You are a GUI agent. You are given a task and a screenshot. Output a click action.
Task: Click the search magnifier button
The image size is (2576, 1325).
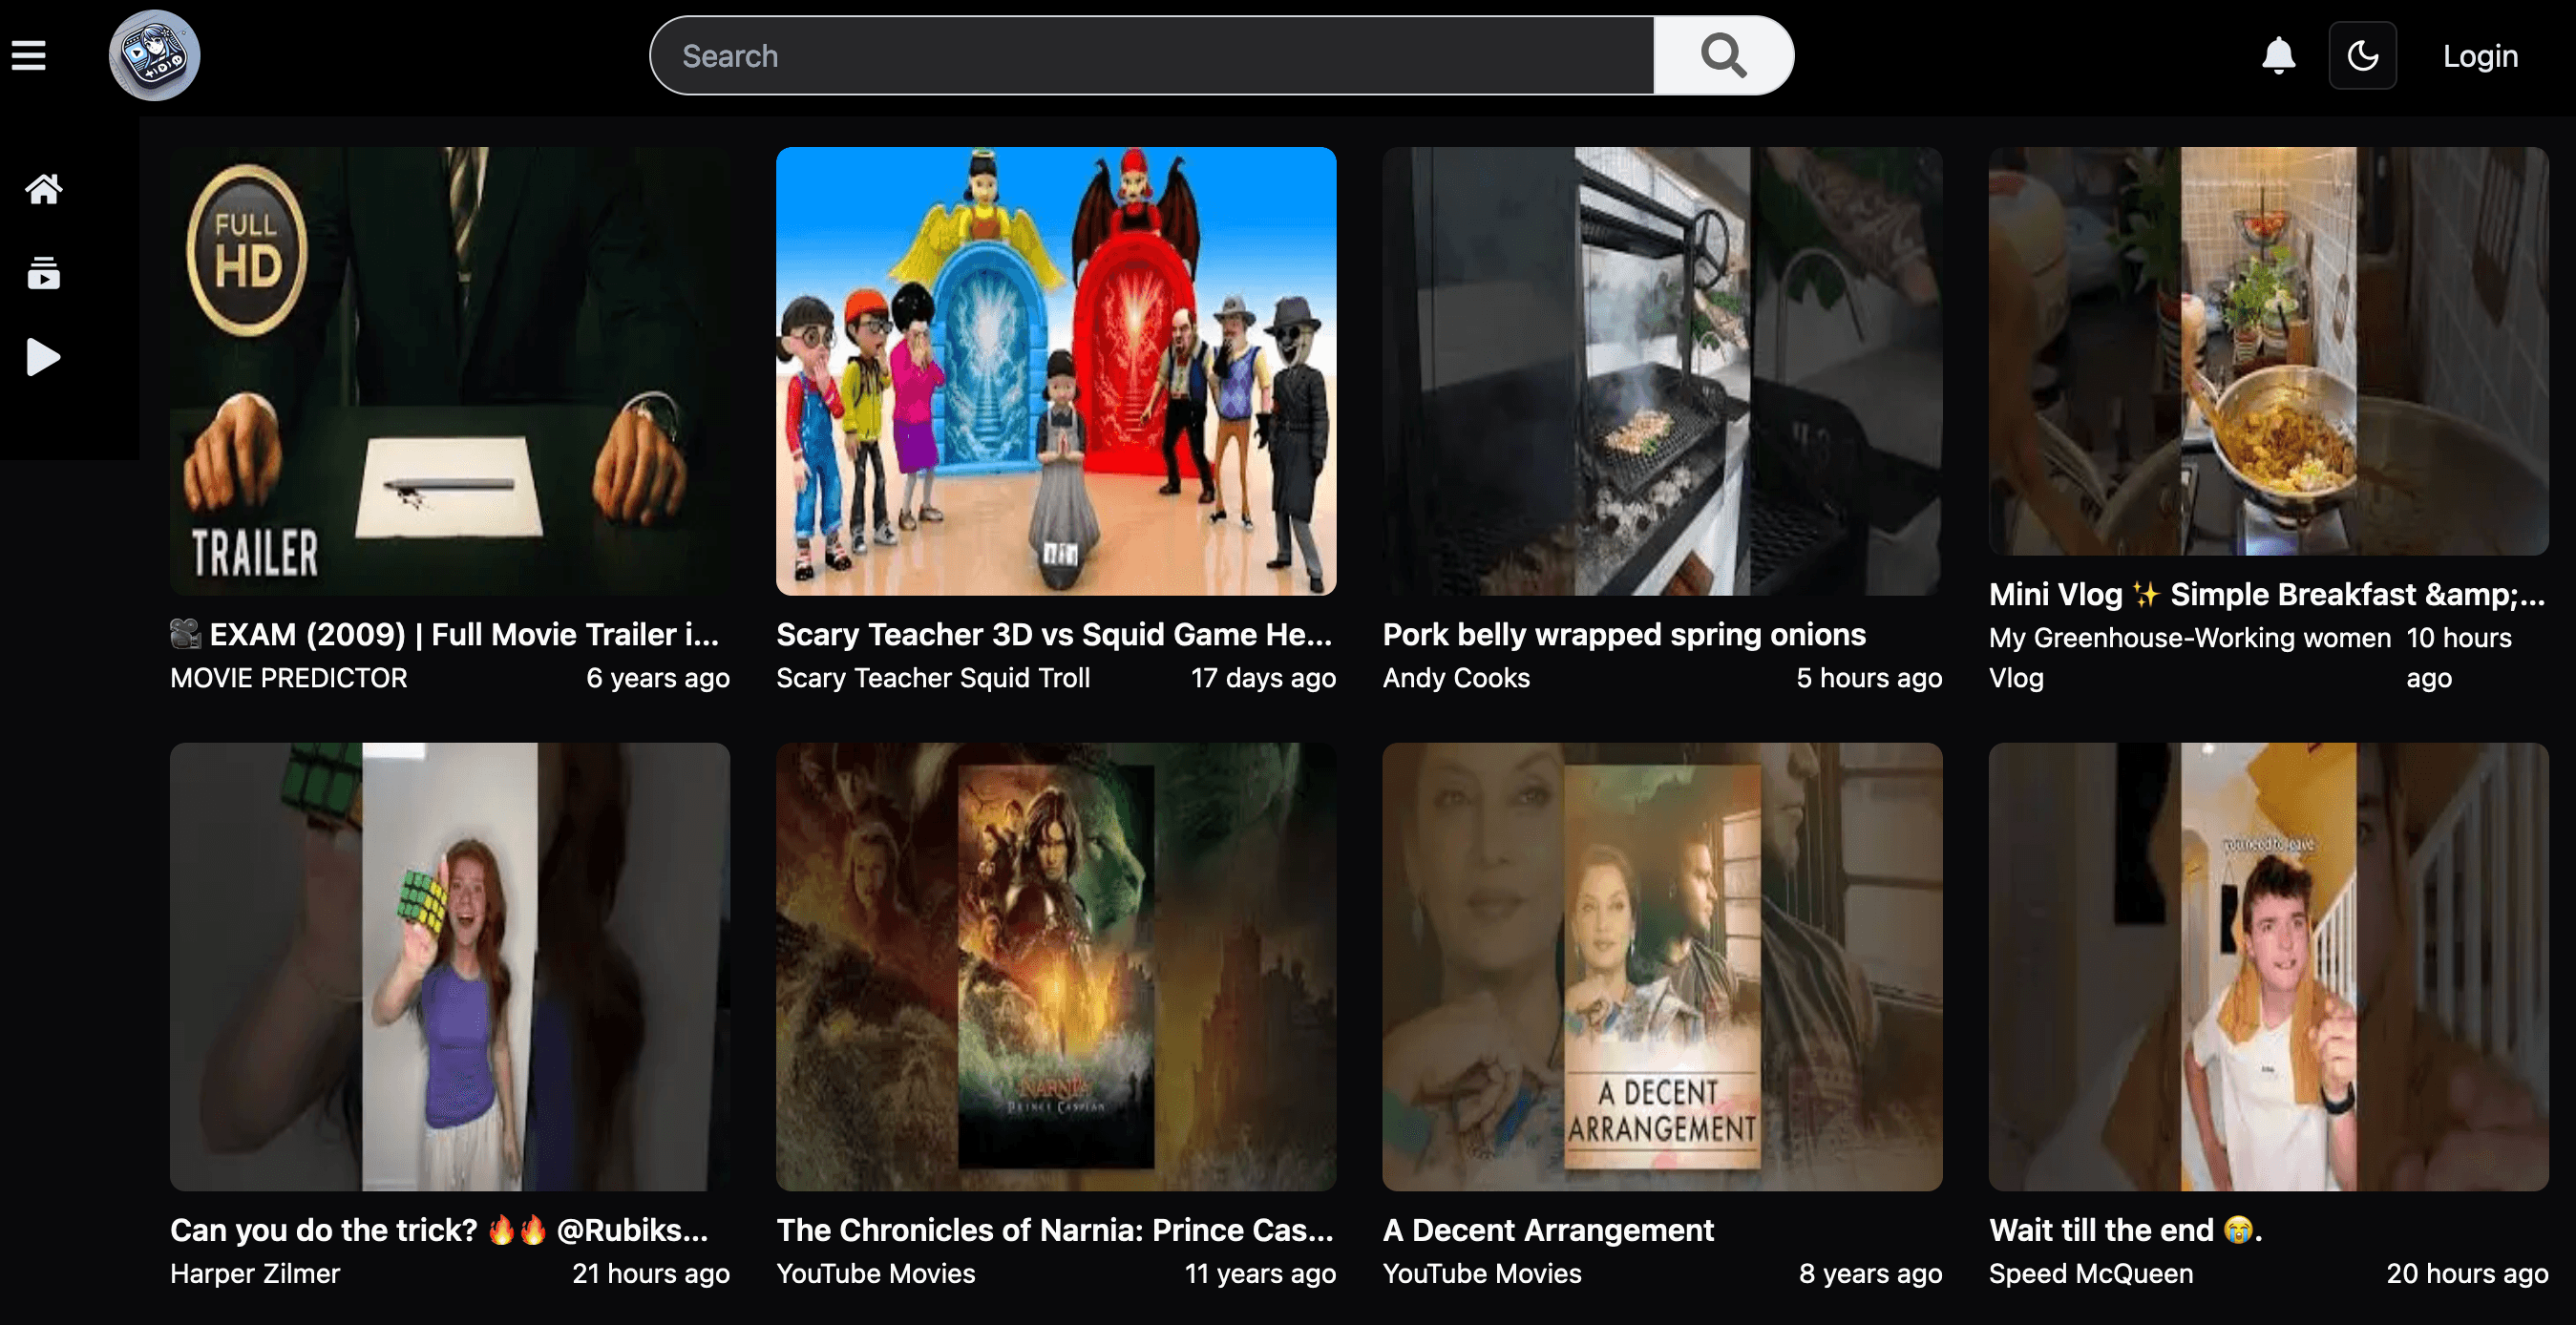tap(1723, 55)
